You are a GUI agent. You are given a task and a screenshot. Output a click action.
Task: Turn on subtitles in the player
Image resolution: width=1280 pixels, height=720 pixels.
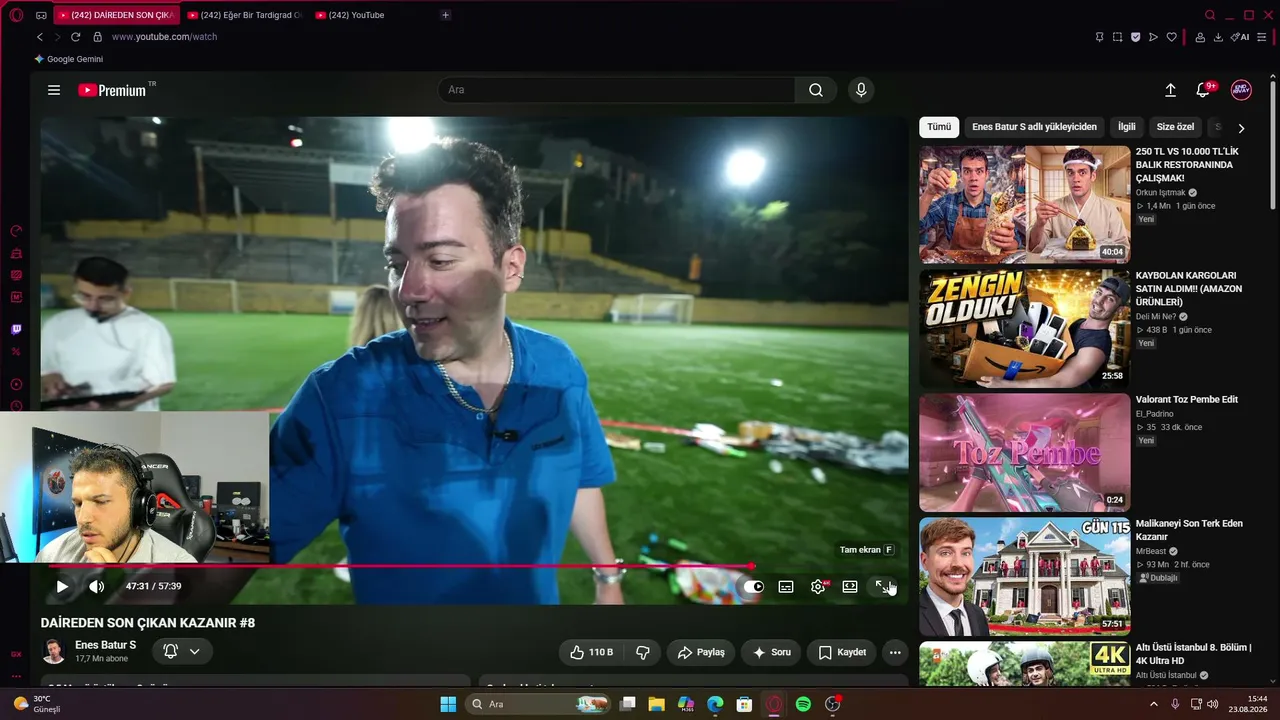point(786,587)
